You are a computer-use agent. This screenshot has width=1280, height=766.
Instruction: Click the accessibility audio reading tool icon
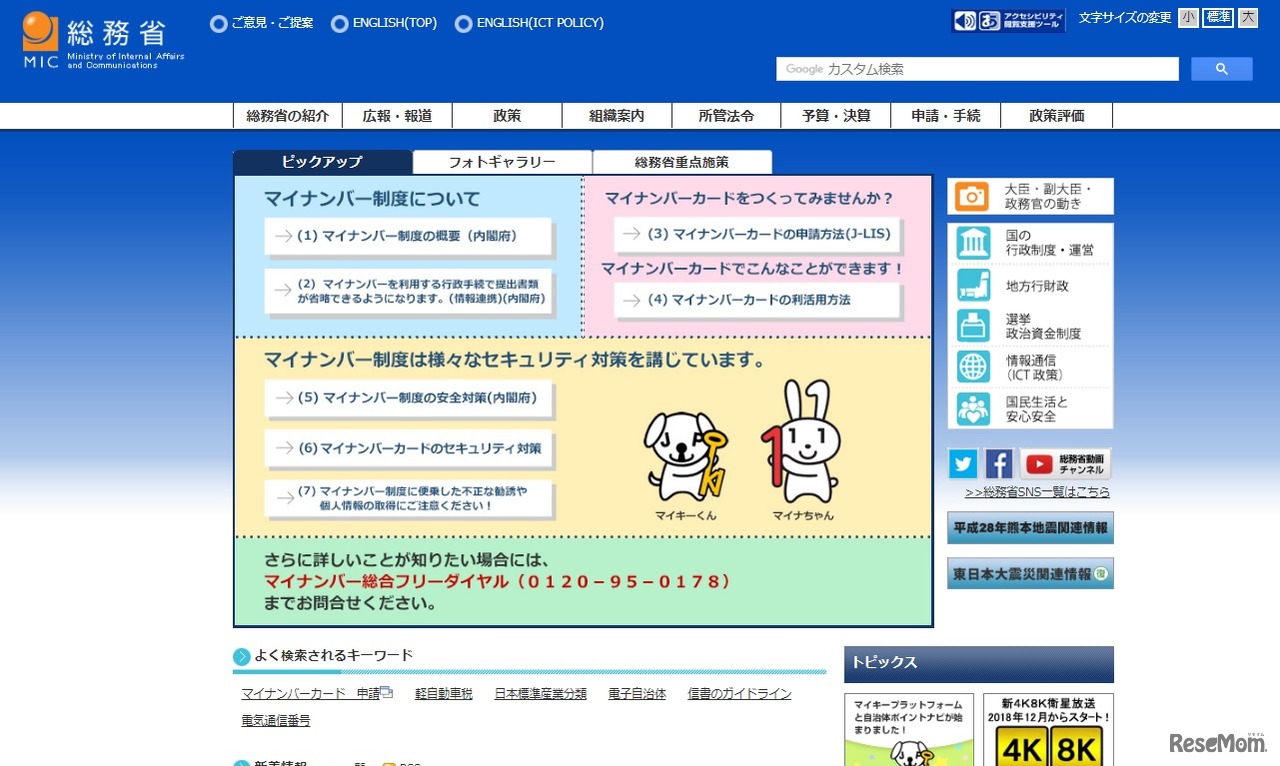962,19
